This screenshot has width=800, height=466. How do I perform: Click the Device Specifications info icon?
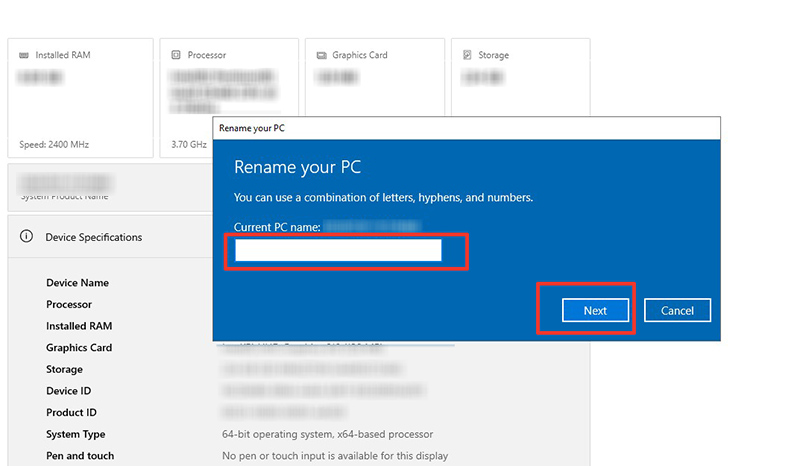(26, 236)
